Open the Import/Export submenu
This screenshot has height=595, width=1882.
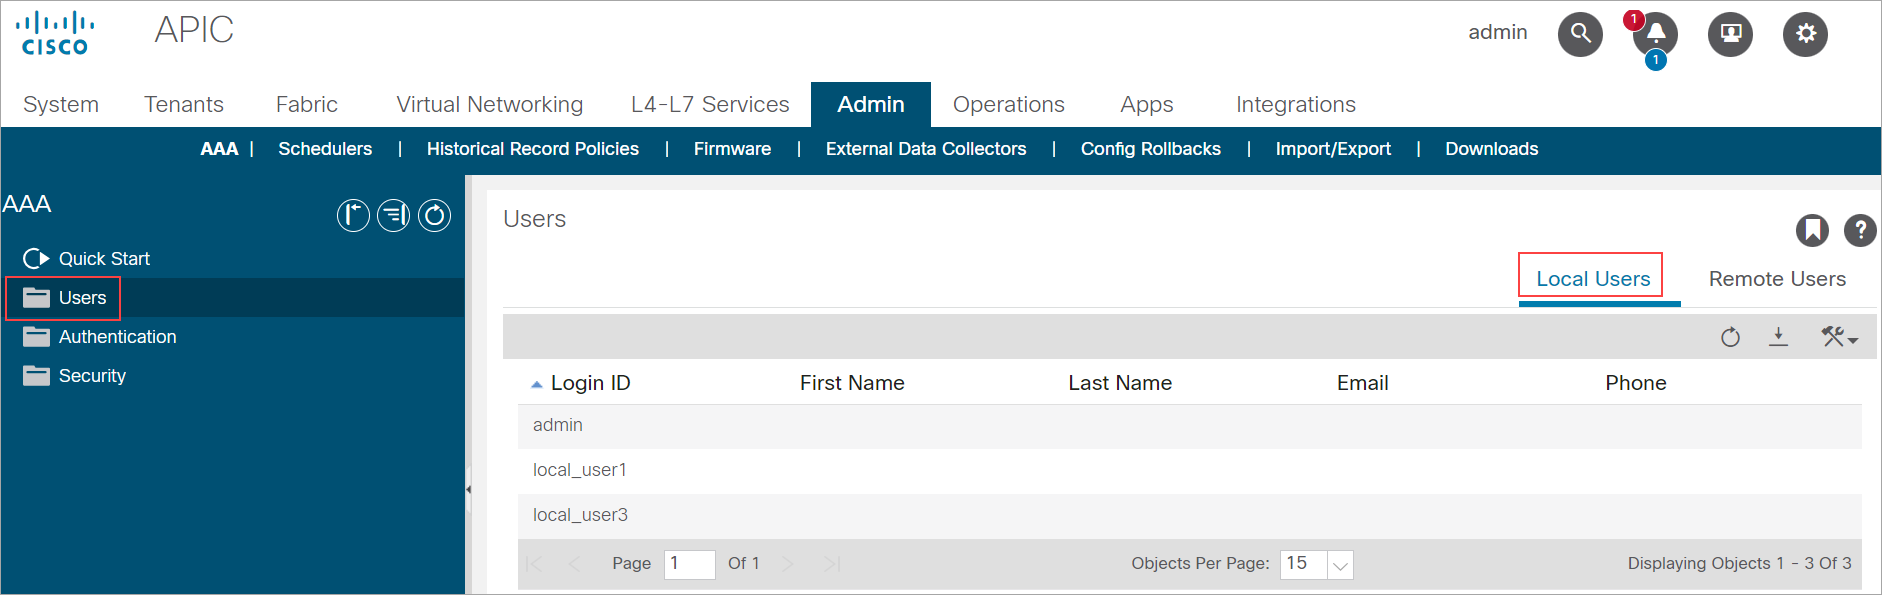(1333, 149)
